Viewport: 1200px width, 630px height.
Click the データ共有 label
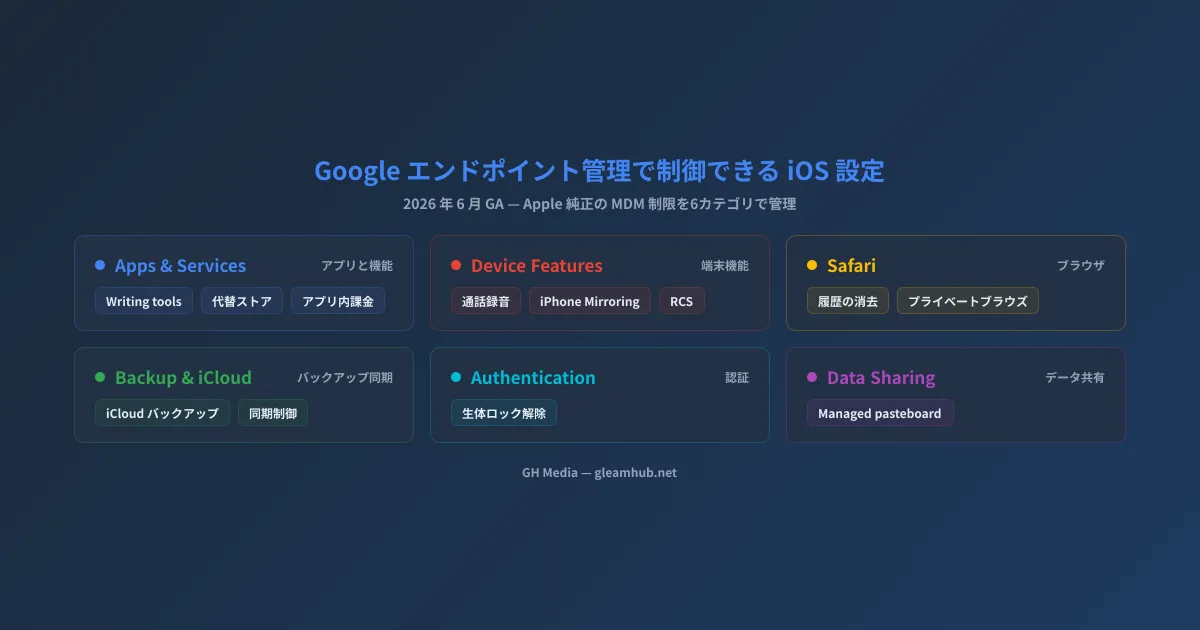[x=1075, y=378]
